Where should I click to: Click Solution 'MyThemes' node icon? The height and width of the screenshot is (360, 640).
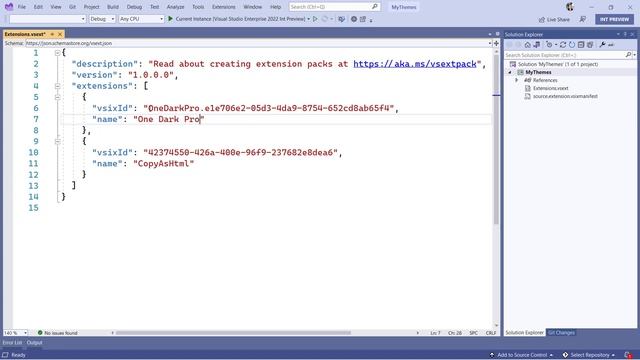513,64
